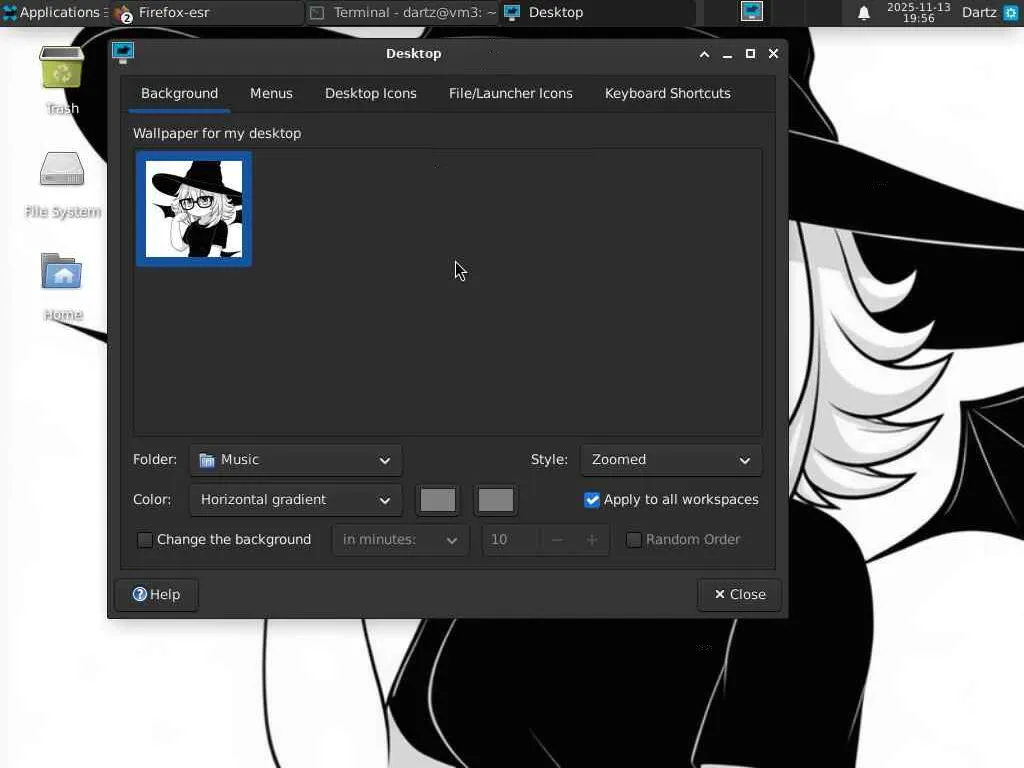The width and height of the screenshot is (1024, 768).
Task: Open the Style dropdown showing Zoomed
Action: tap(671, 460)
